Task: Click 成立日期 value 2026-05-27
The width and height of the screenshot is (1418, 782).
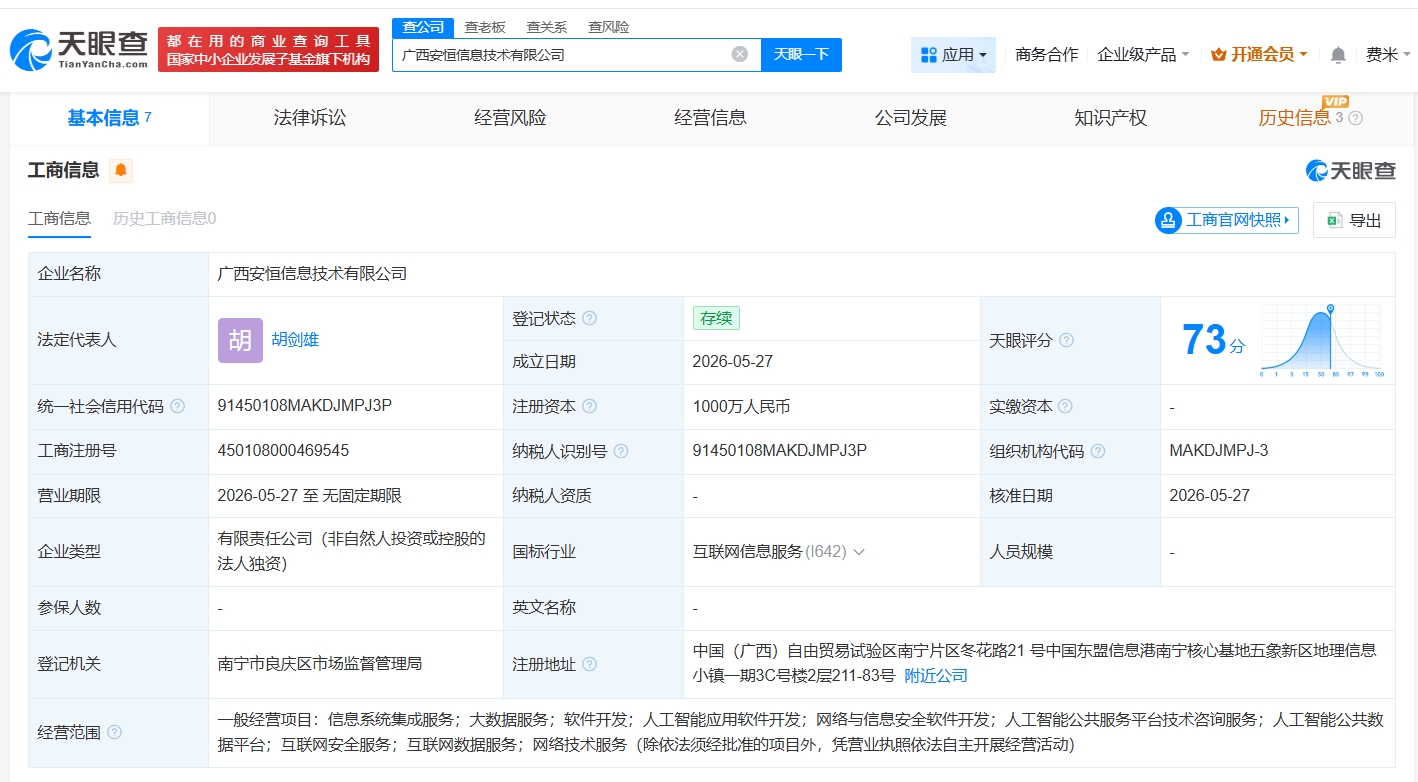Action: click(x=732, y=362)
